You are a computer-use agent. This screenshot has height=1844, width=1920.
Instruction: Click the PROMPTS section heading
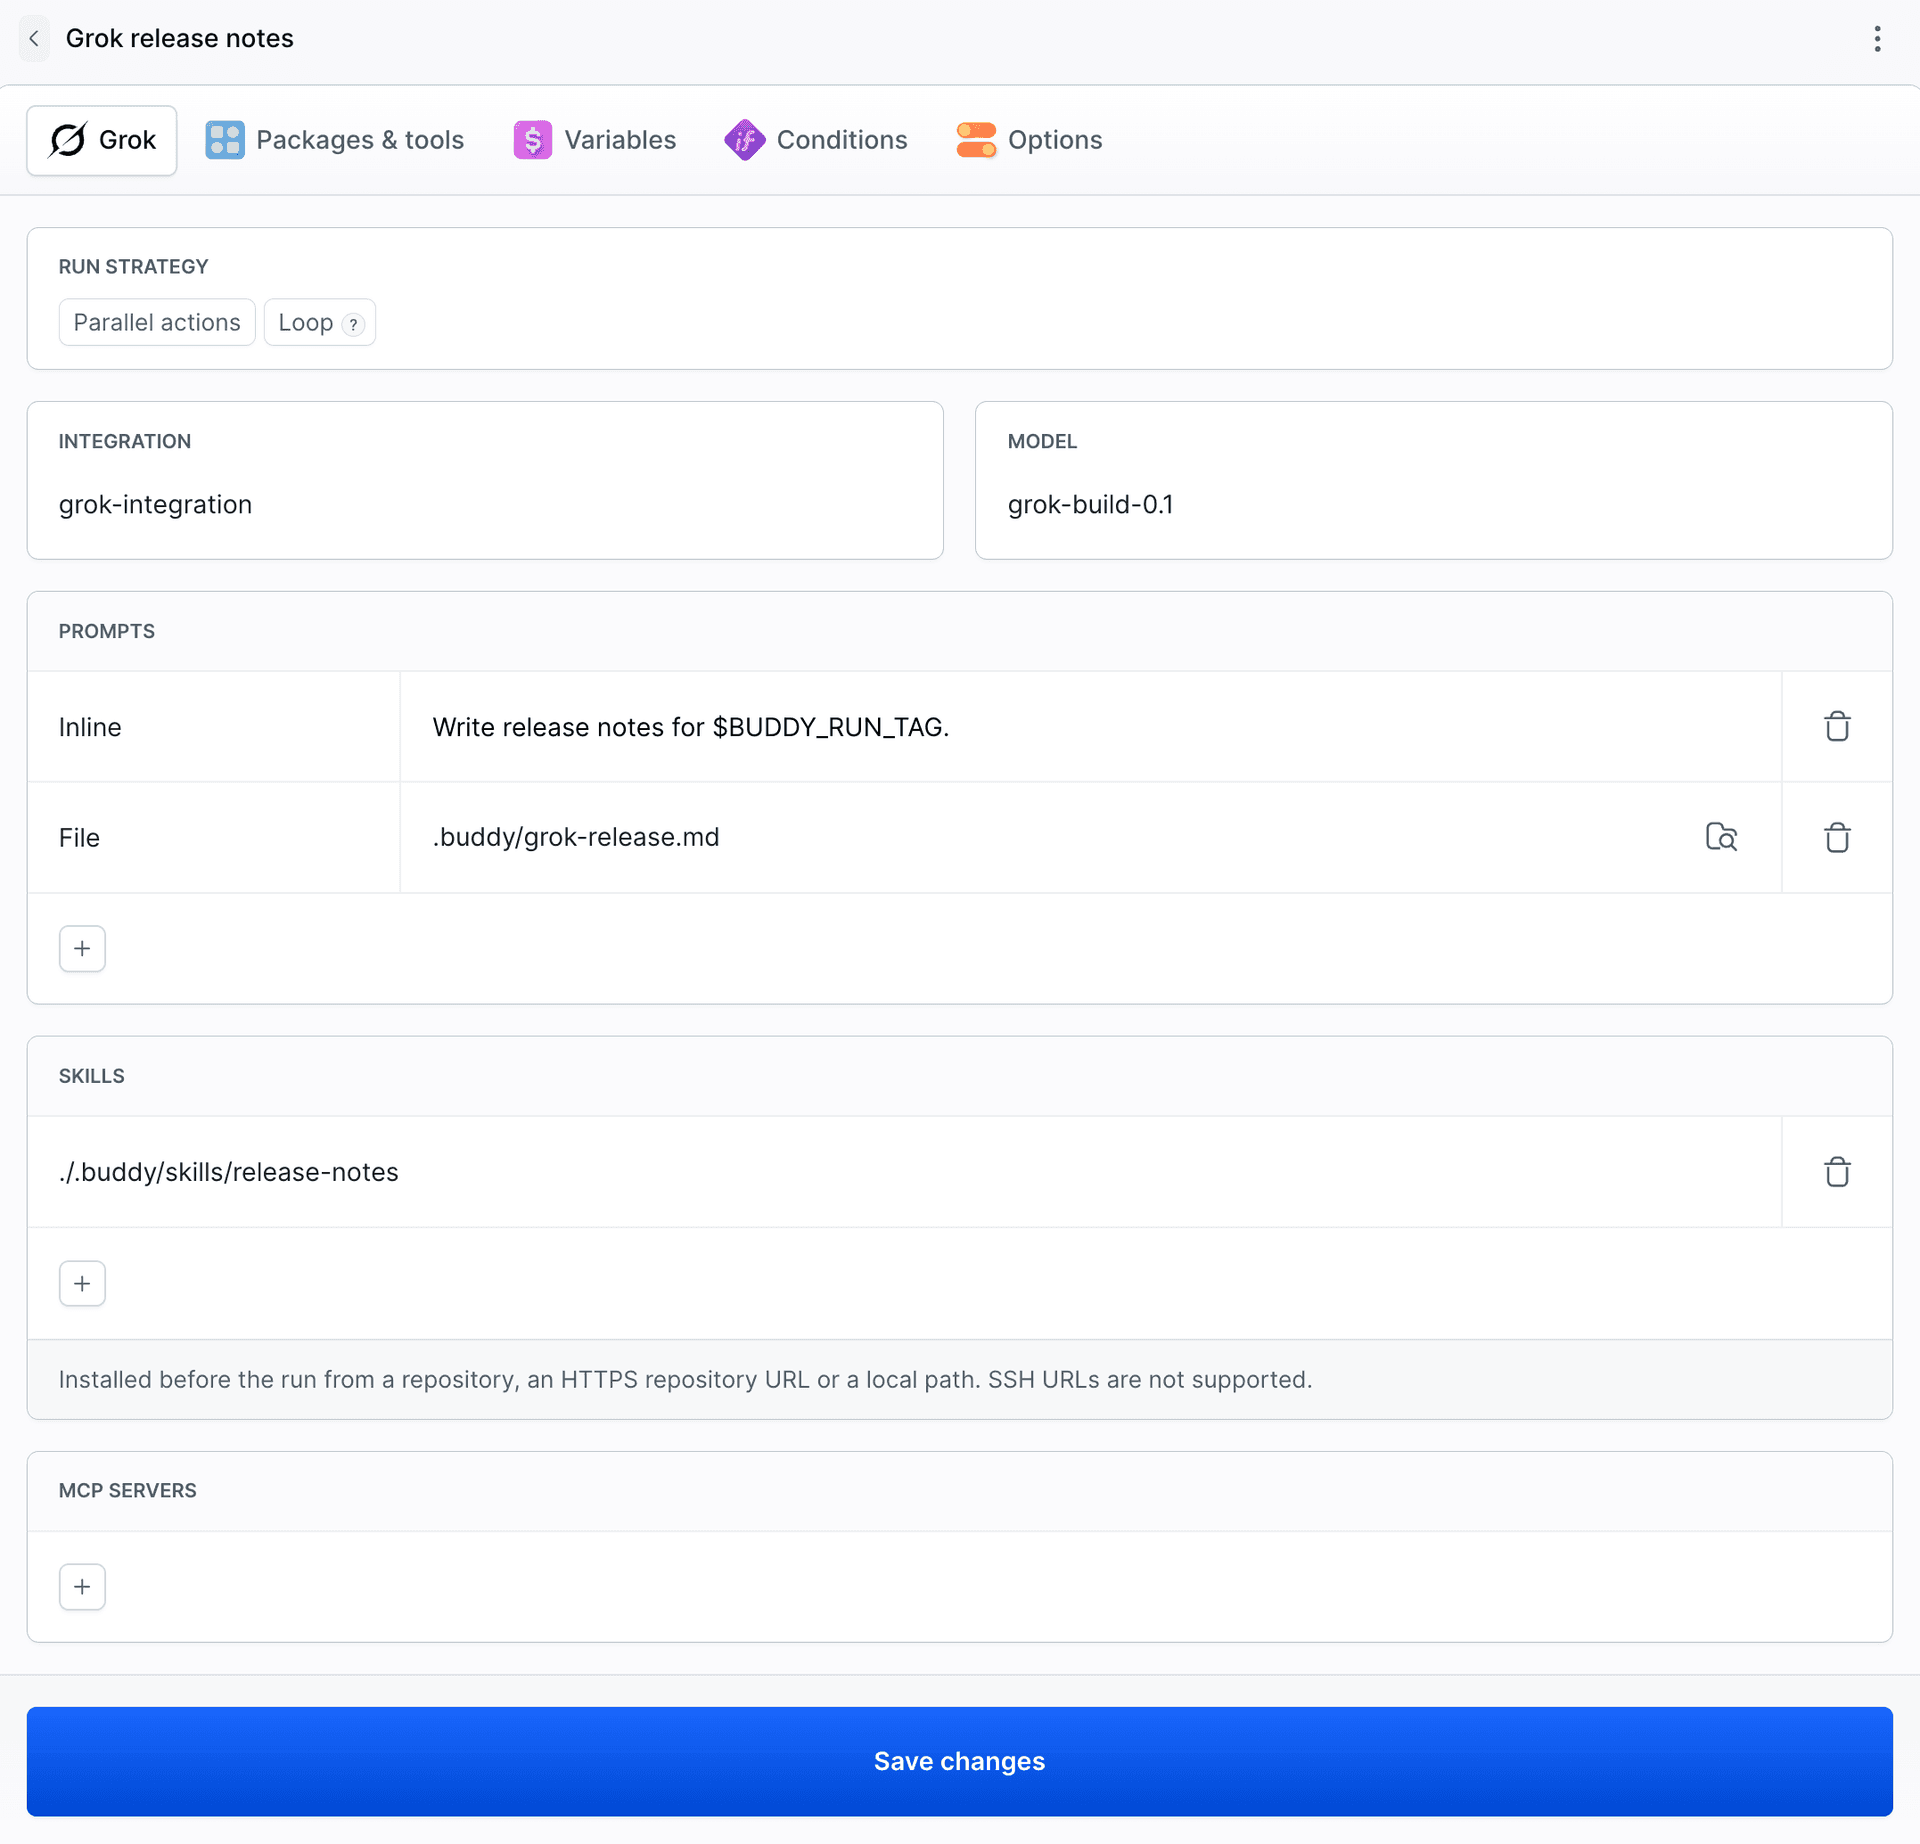click(x=107, y=631)
